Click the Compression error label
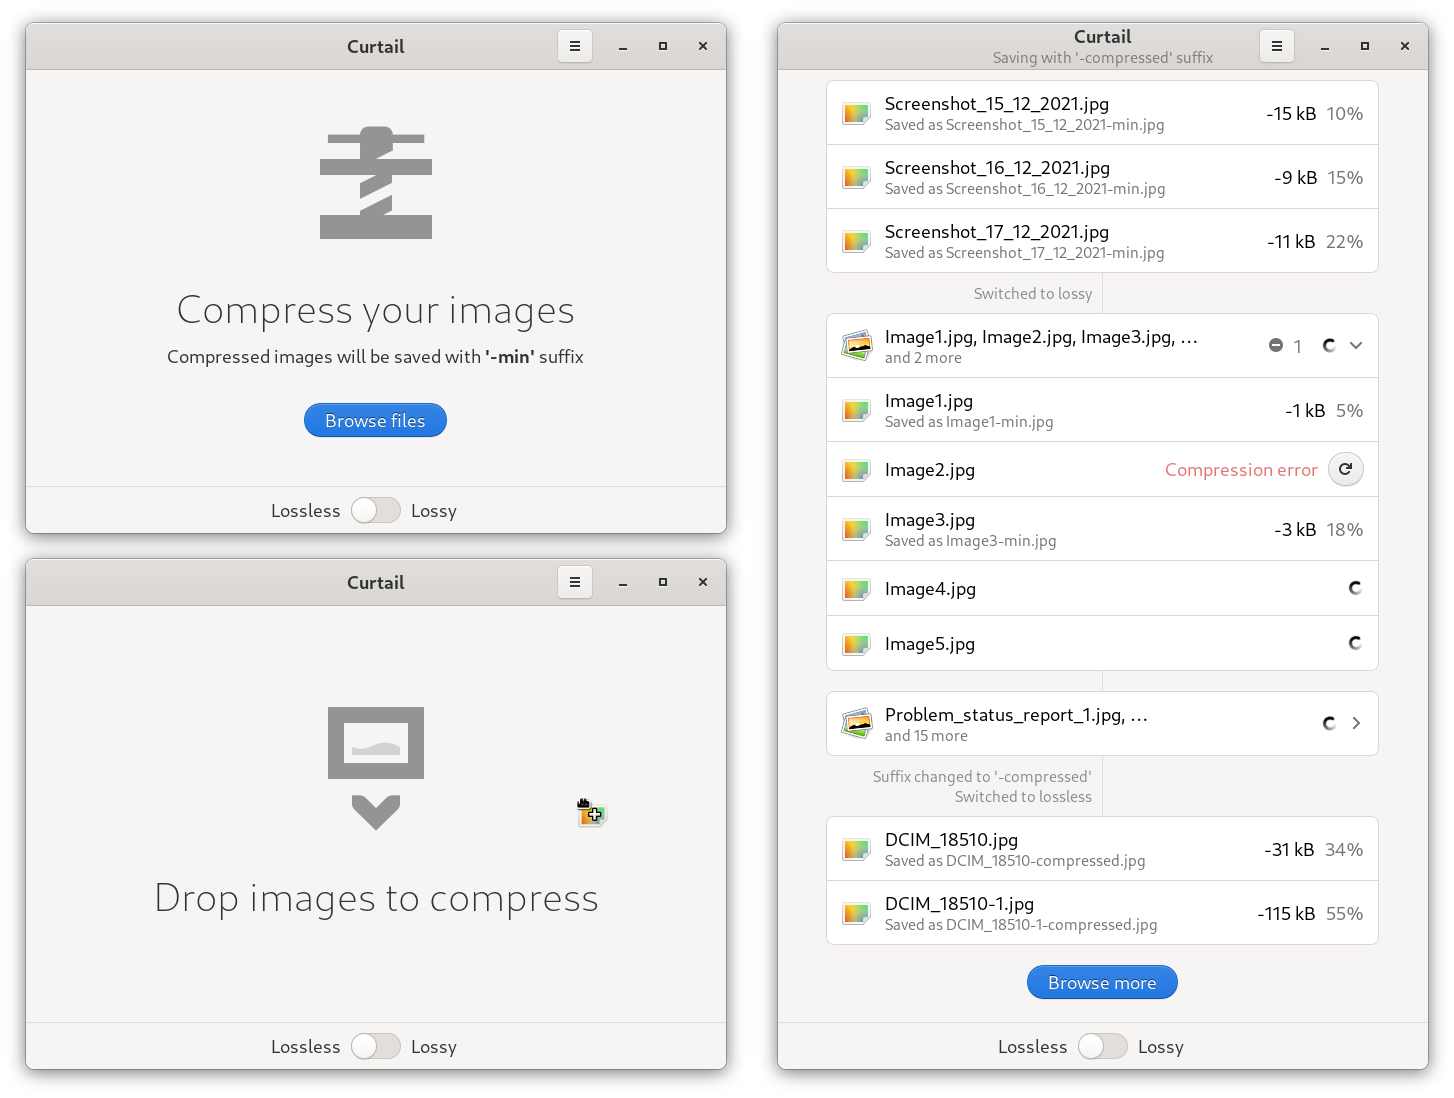1454x1098 pixels. [1241, 470]
